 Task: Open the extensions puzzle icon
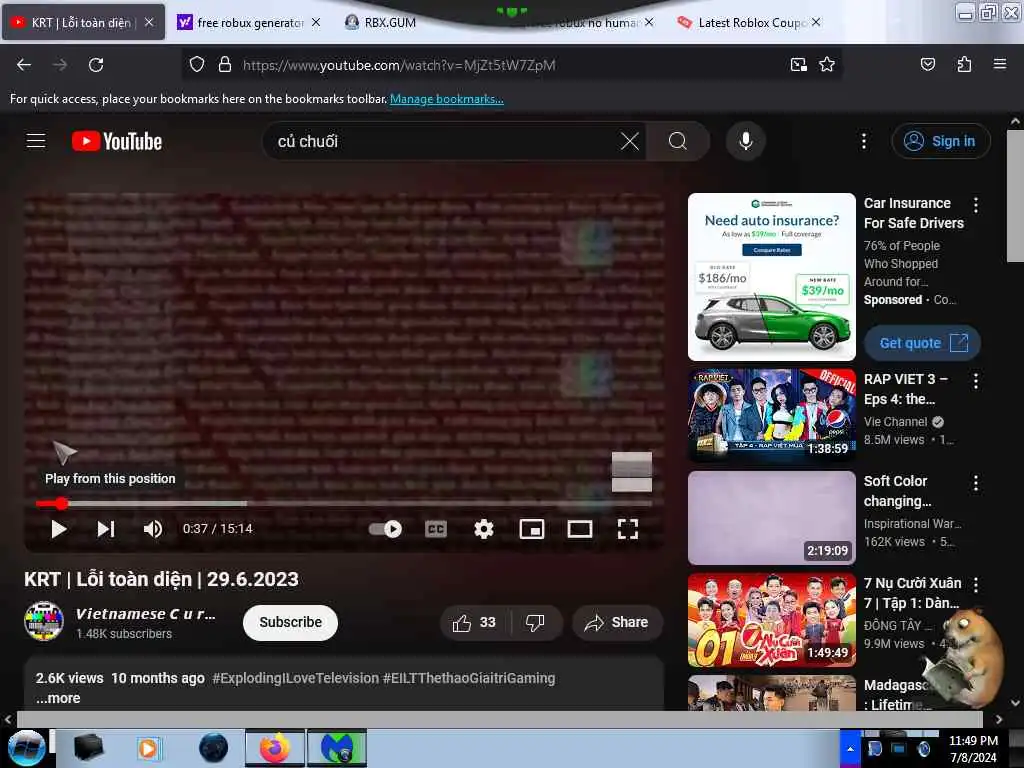coord(964,65)
